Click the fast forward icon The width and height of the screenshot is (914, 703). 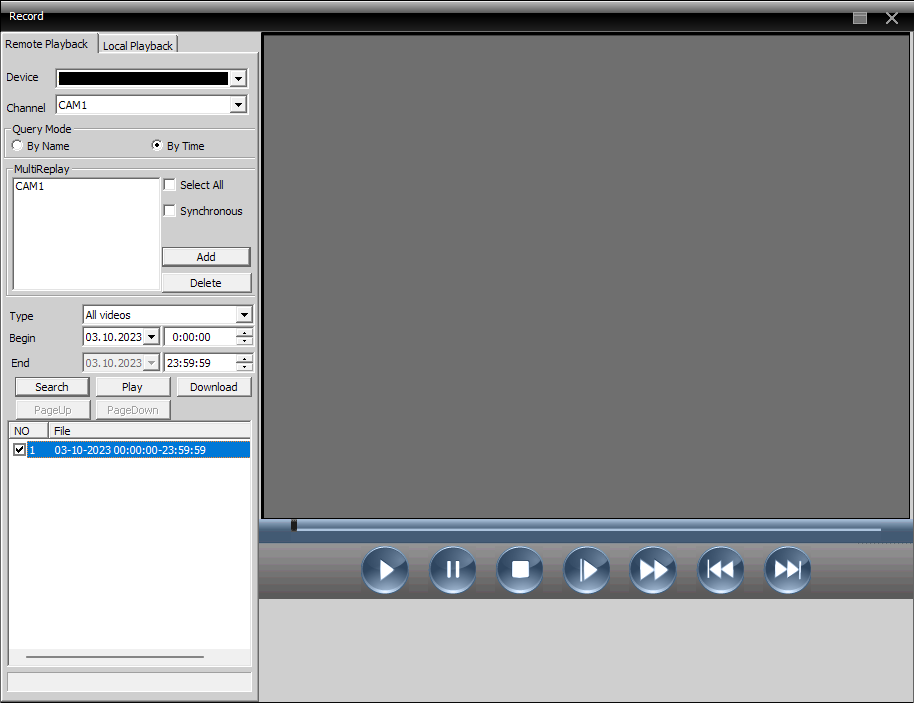pyautogui.click(x=653, y=570)
